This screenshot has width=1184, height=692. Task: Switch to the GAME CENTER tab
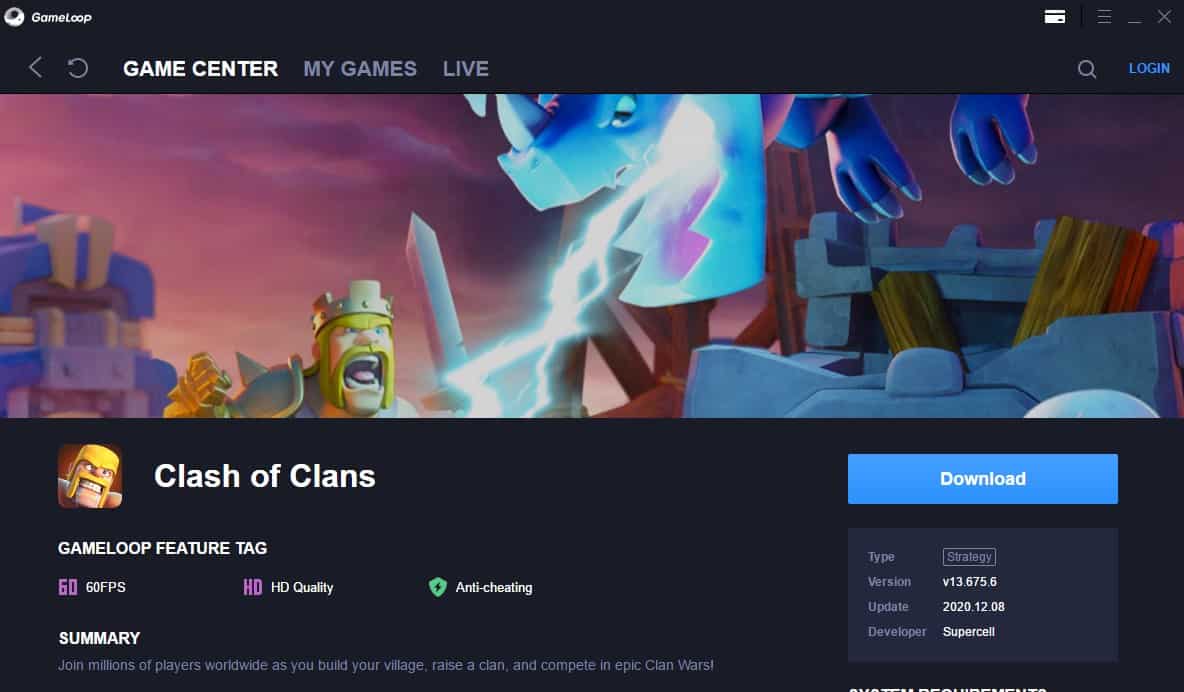click(x=200, y=69)
